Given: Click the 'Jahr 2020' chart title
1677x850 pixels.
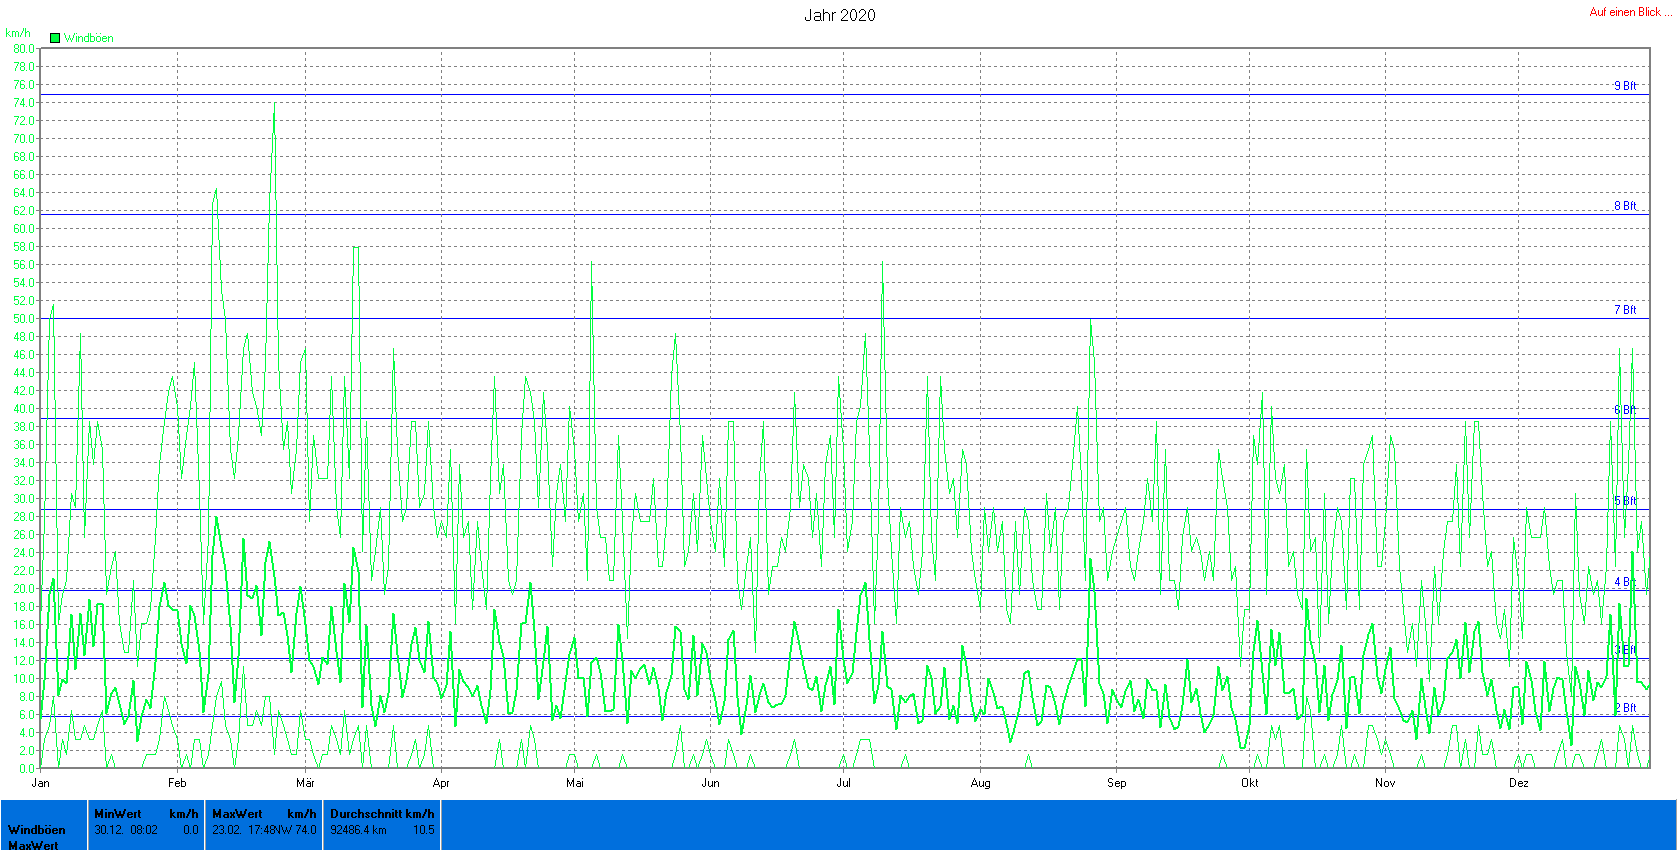Looking at the screenshot, I should click(x=839, y=15).
